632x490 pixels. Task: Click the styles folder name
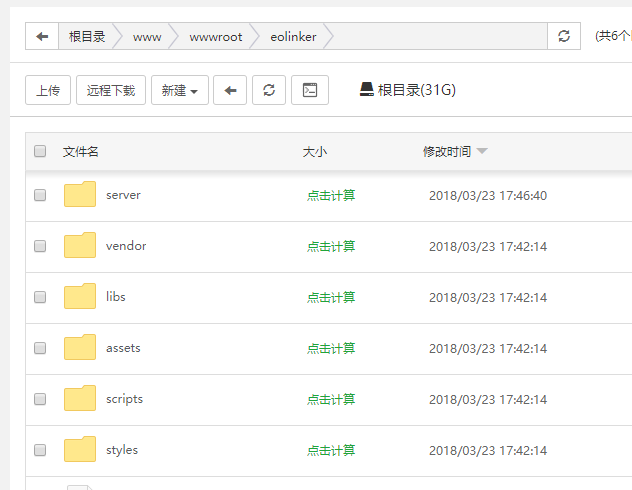pyautogui.click(x=122, y=450)
